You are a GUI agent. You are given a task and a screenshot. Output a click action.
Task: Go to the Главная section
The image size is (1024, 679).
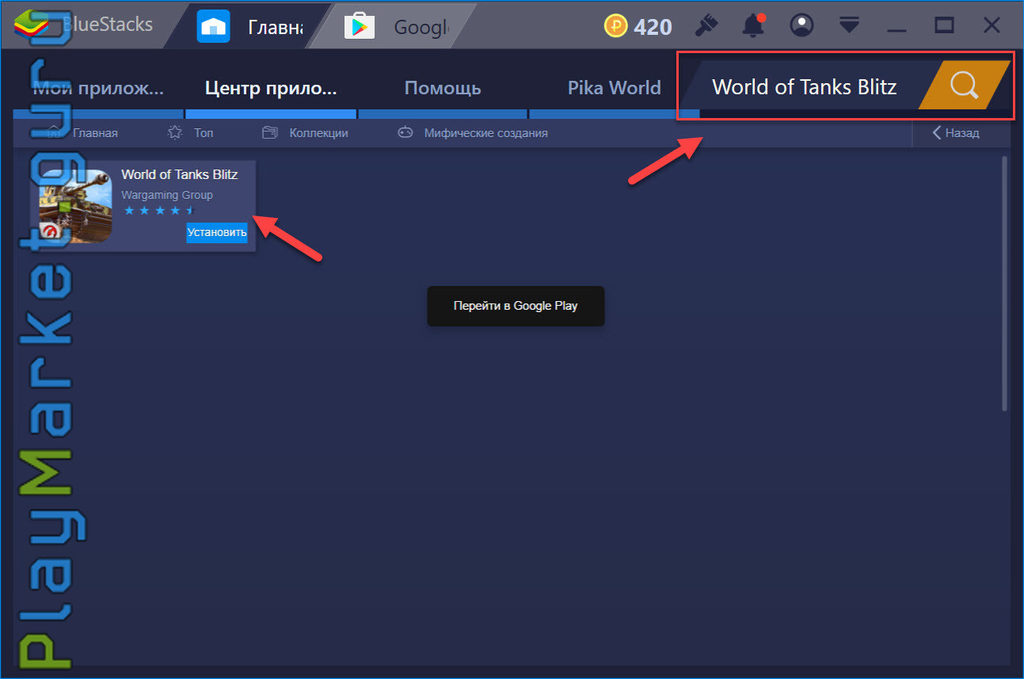[x=84, y=133]
